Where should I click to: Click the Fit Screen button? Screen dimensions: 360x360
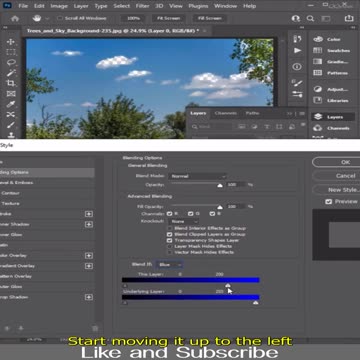click(168, 18)
